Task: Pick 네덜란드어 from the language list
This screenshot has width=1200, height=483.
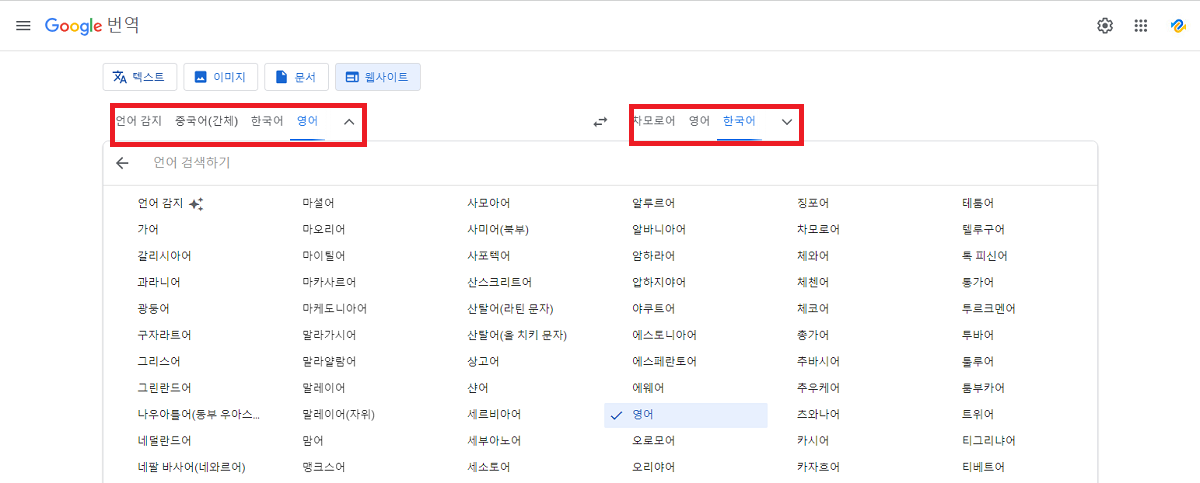Action: [165, 440]
